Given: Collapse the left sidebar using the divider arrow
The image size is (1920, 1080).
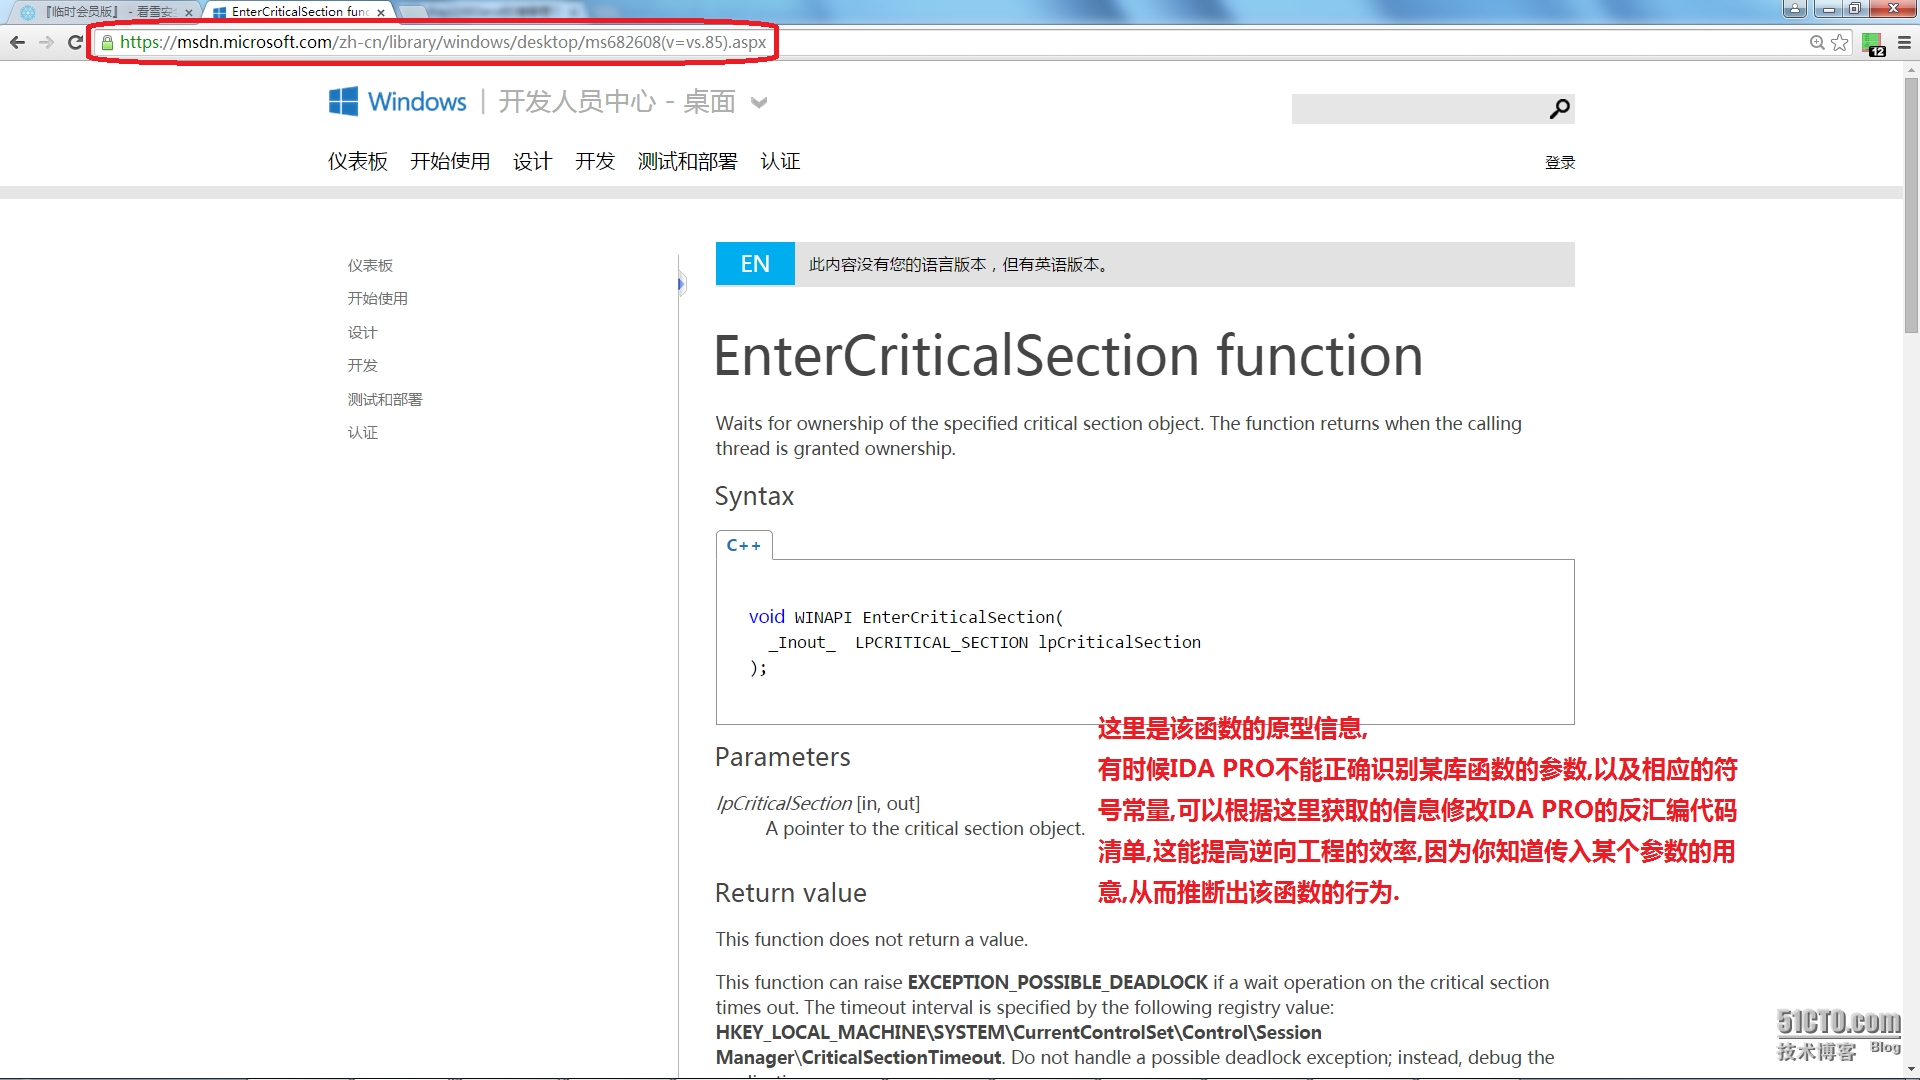Looking at the screenshot, I should click(x=681, y=284).
